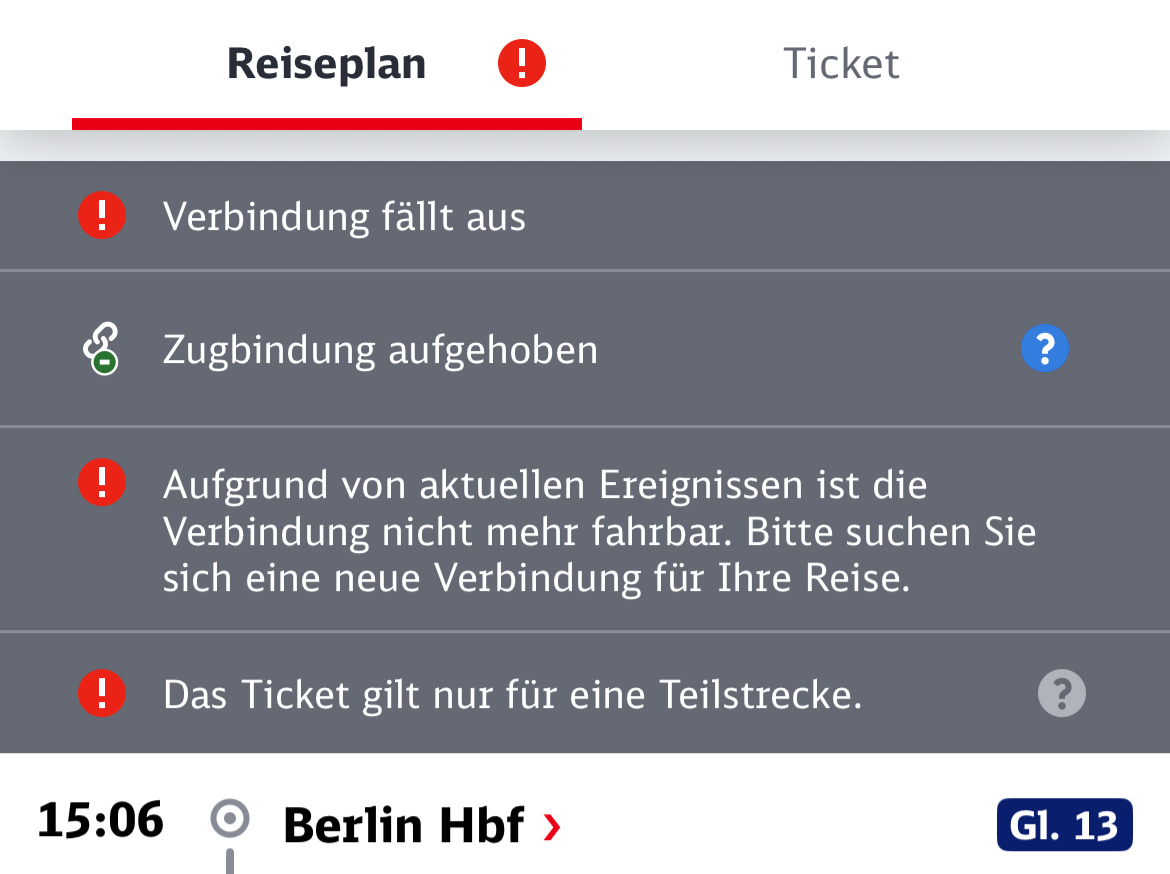
Task: Expand the red chevron next to Berlin Hbf
Action: [551, 827]
